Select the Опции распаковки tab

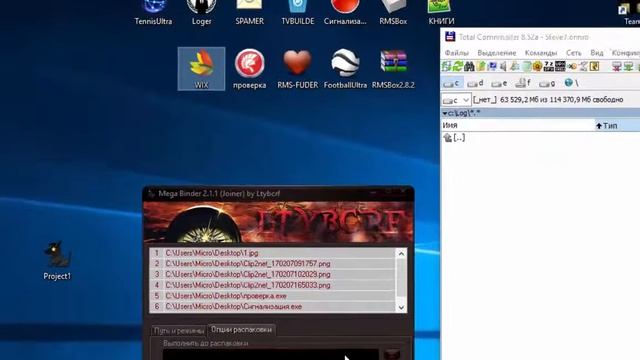(x=241, y=329)
